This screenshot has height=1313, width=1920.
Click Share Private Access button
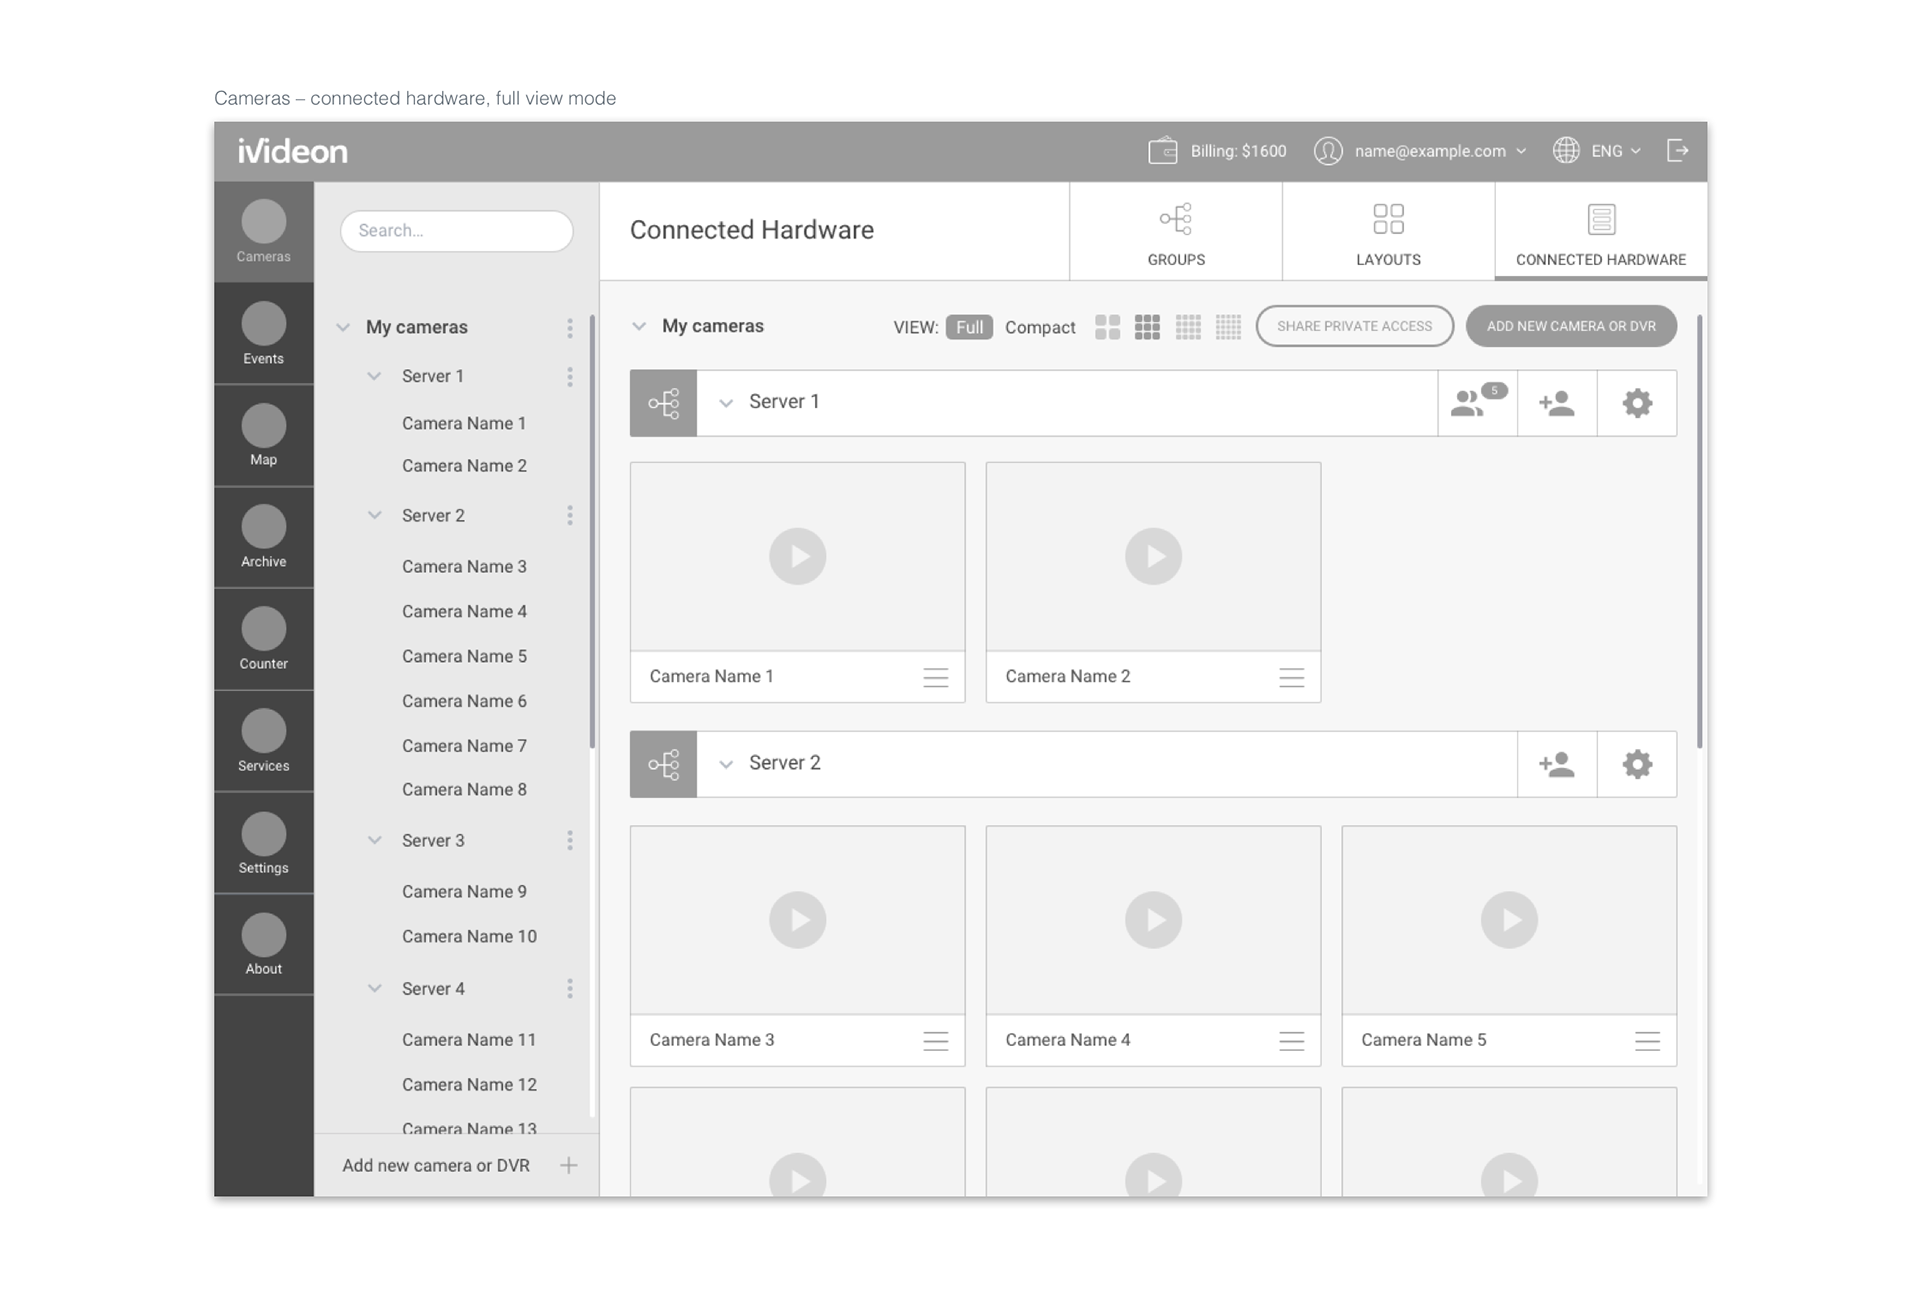pos(1354,326)
